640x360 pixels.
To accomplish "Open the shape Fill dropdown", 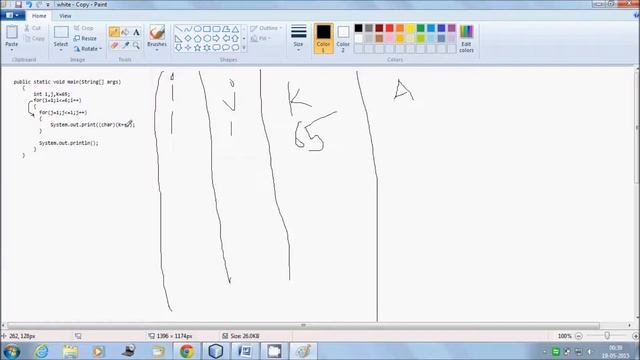I will 261,38.
